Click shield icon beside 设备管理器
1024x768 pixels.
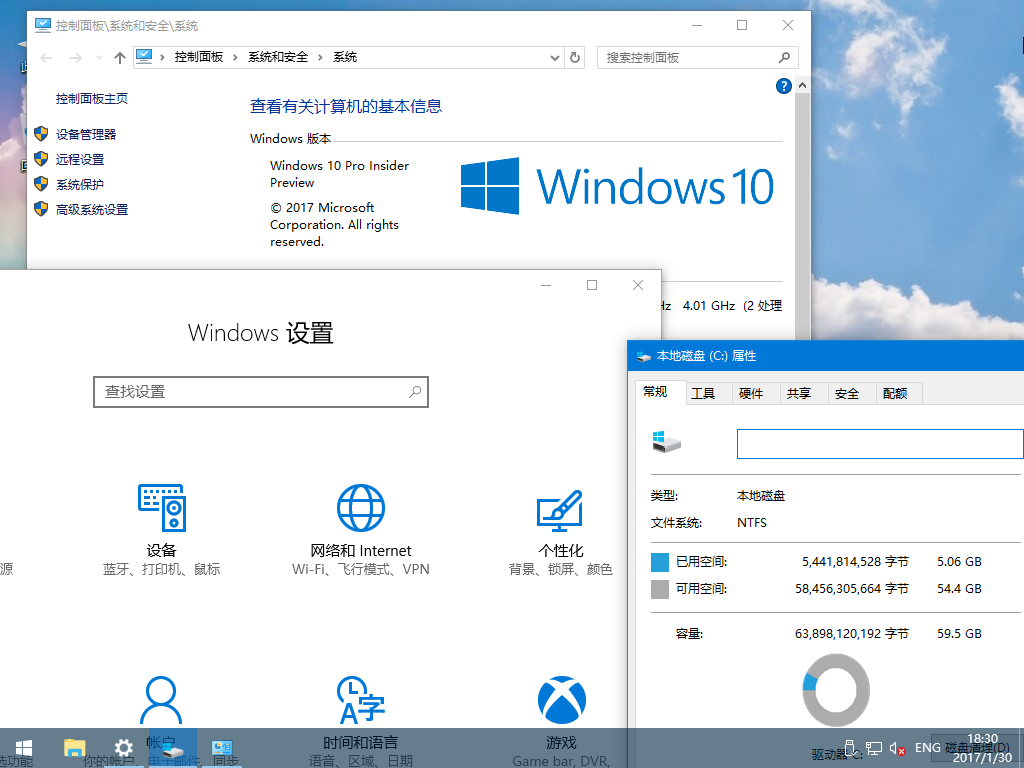point(41,134)
